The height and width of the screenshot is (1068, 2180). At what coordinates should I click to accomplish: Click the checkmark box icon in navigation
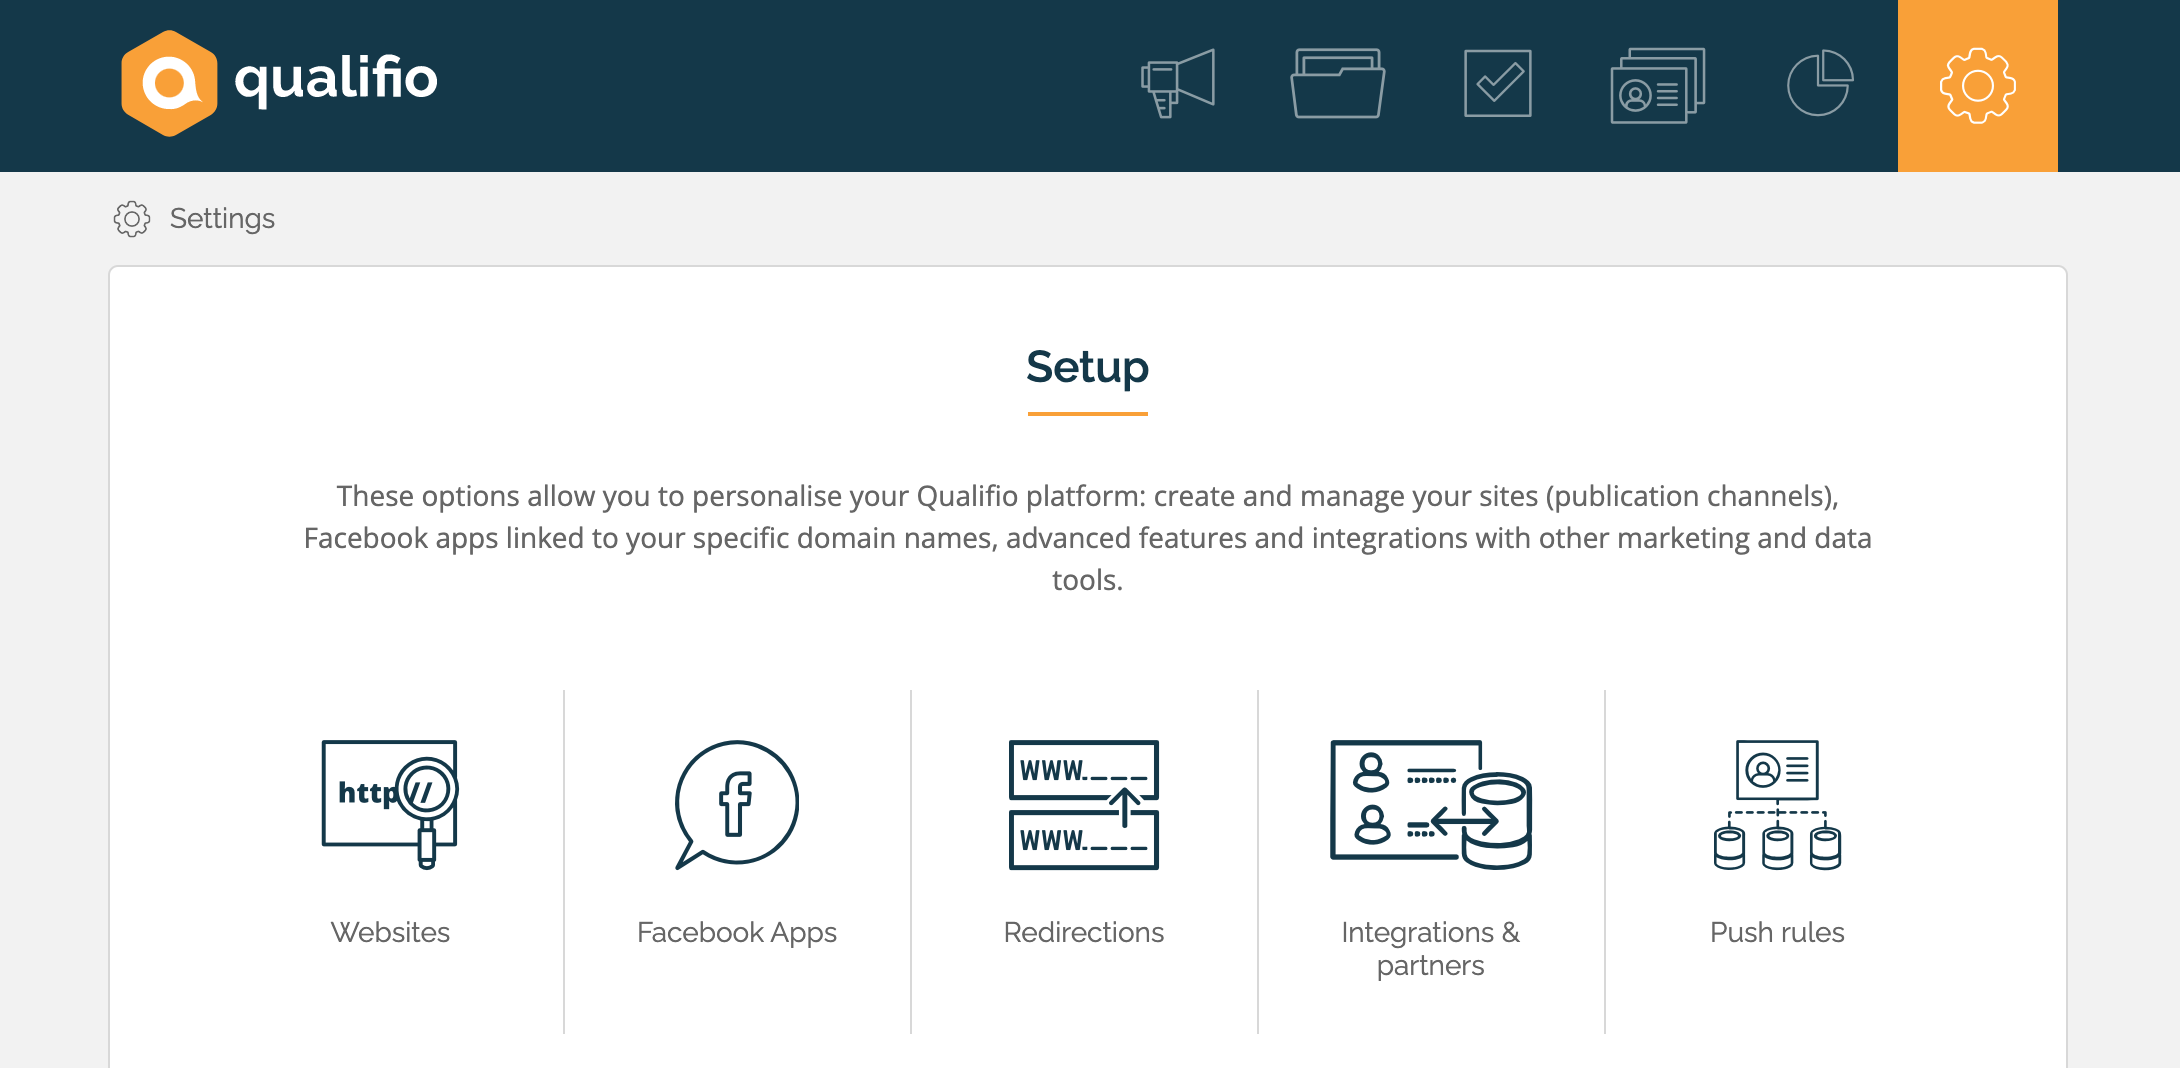pos(1498,84)
